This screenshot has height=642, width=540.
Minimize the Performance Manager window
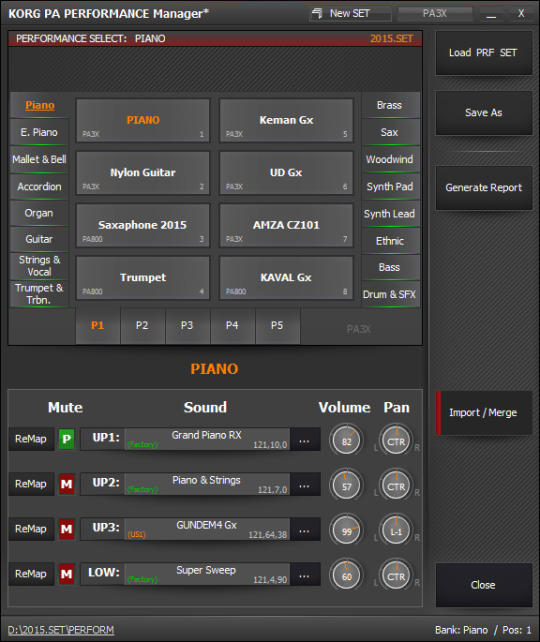pyautogui.click(x=491, y=14)
